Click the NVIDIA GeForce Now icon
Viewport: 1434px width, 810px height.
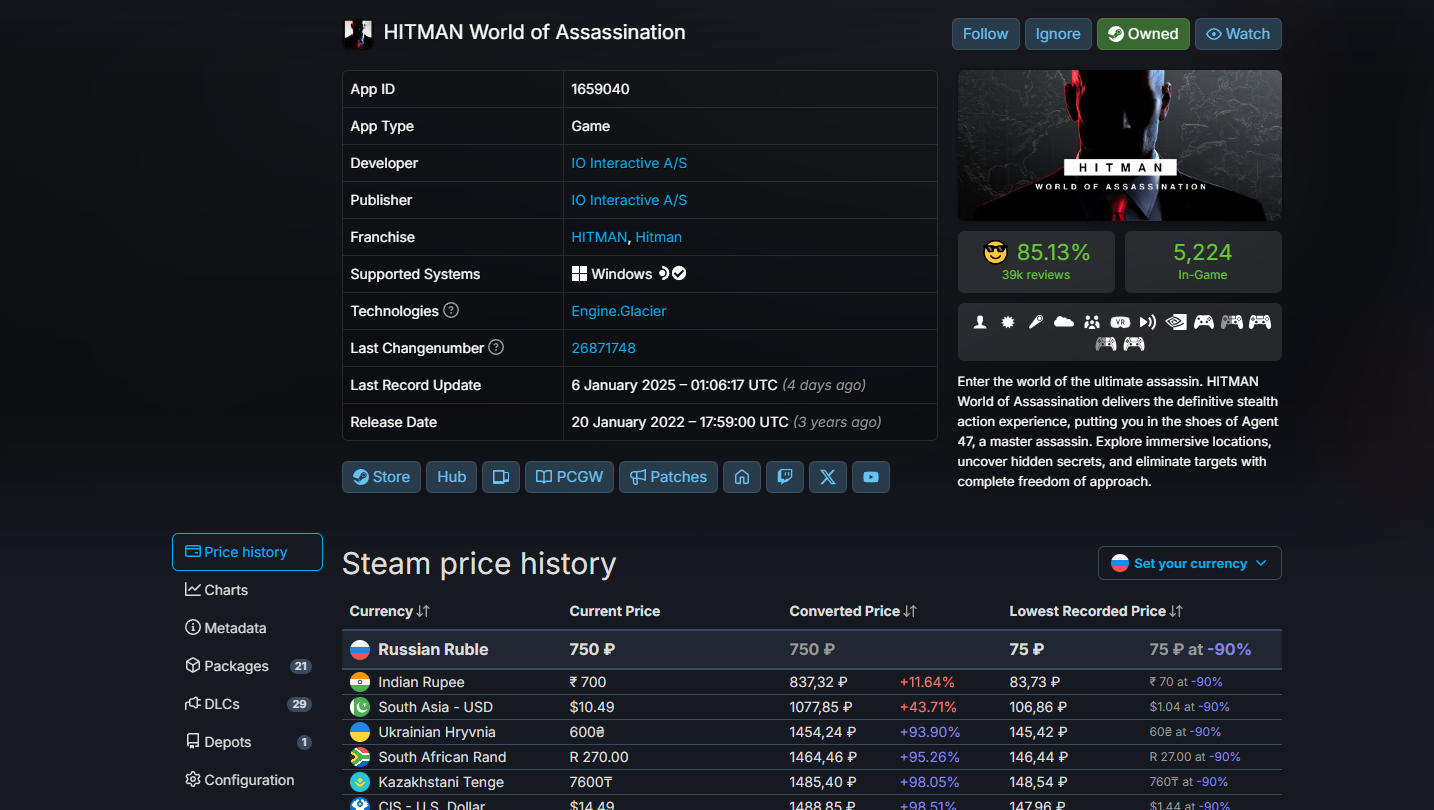(1176, 321)
